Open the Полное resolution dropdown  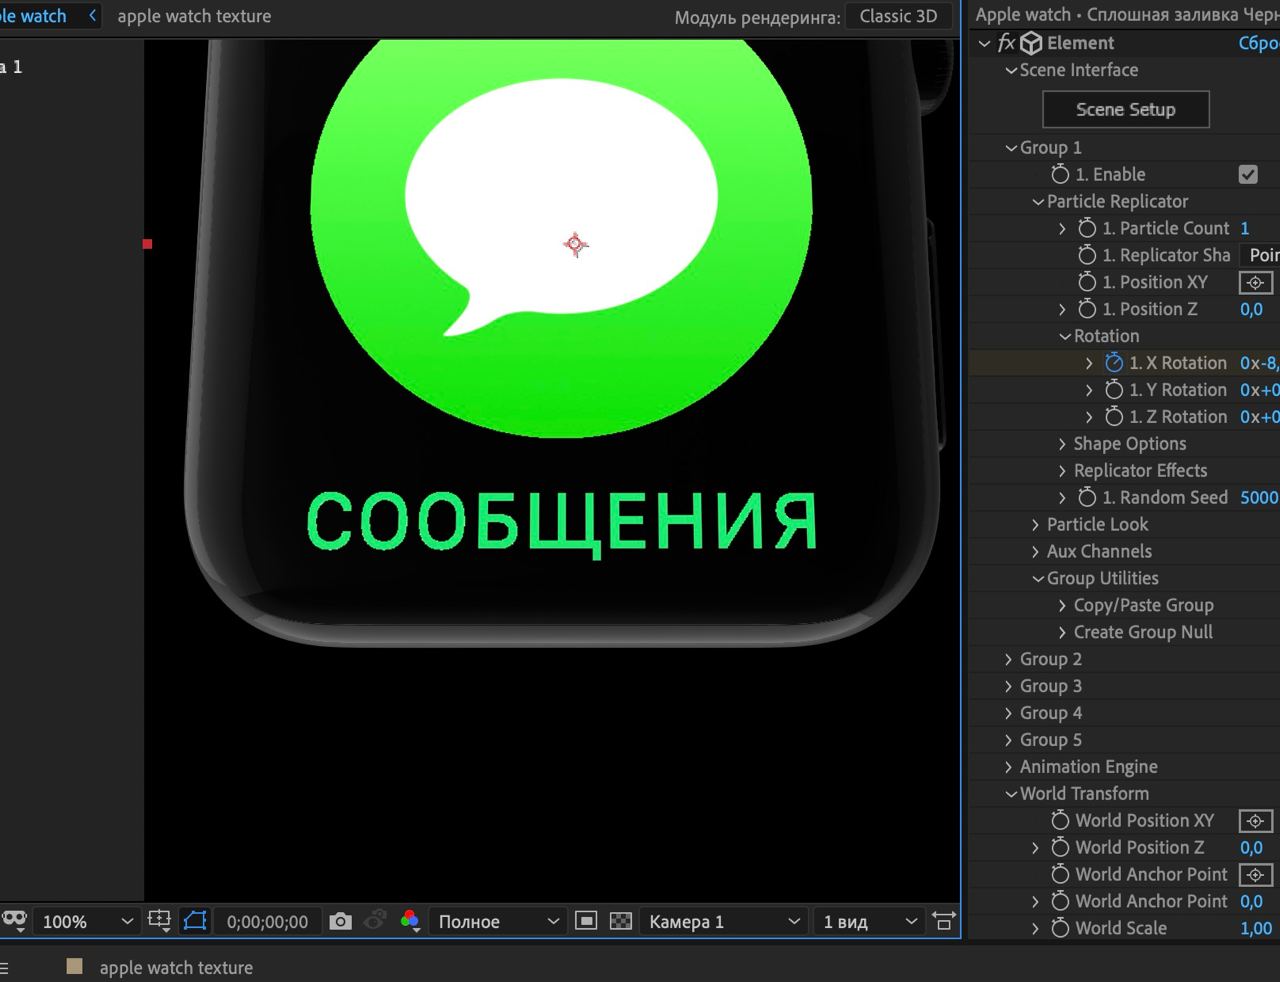pyautogui.click(x=497, y=921)
